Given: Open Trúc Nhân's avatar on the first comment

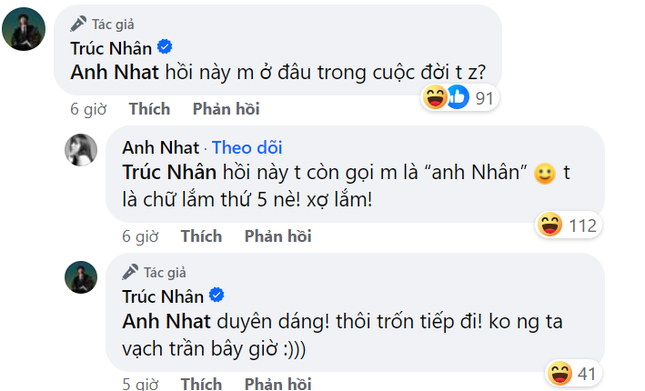Looking at the screenshot, I should click(23, 29).
